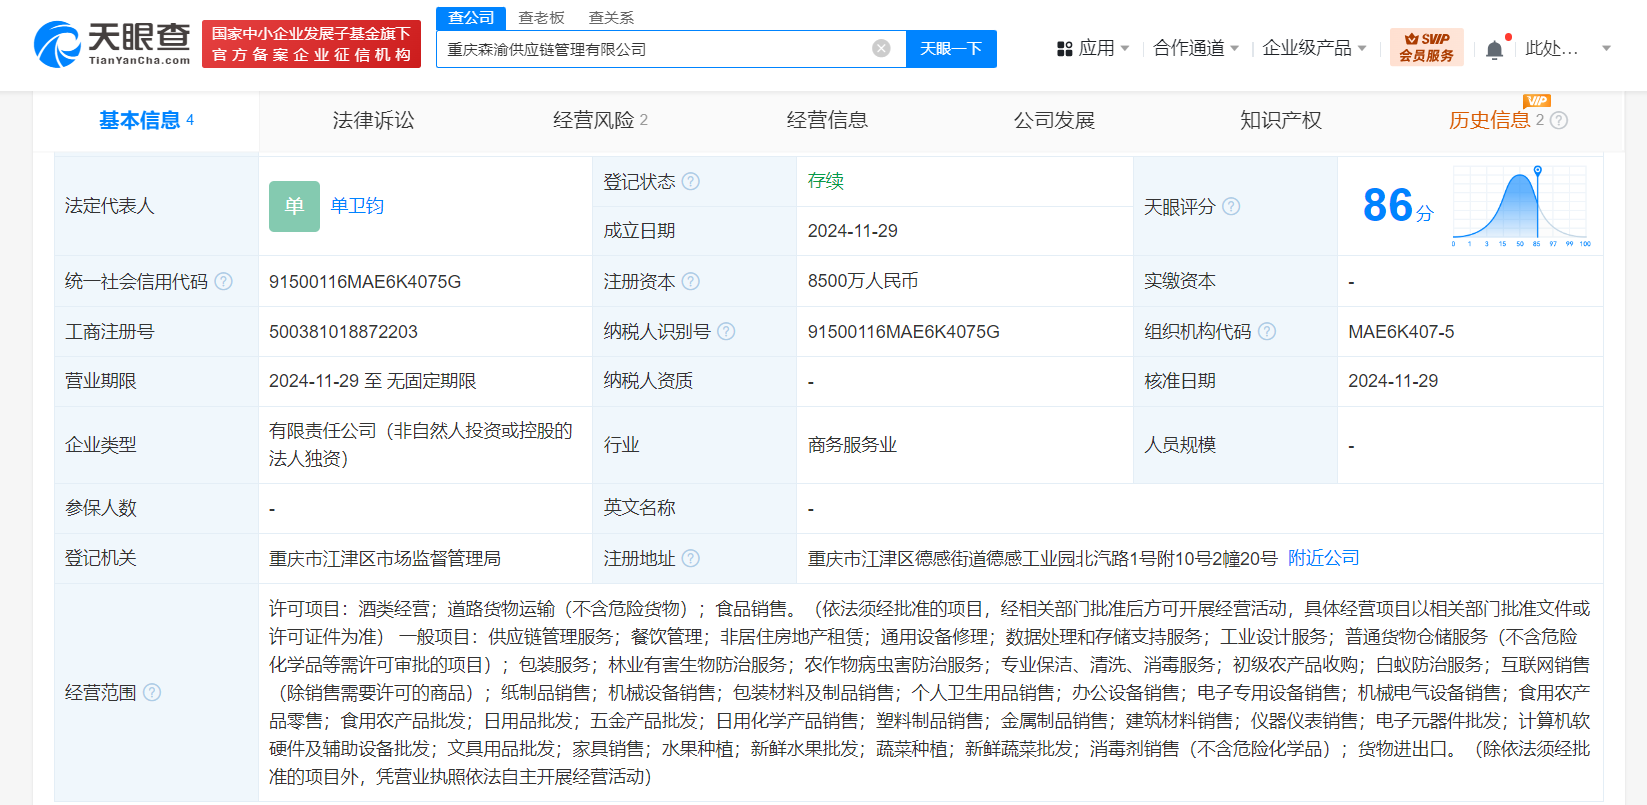Open the notification bell icon

(1494, 49)
